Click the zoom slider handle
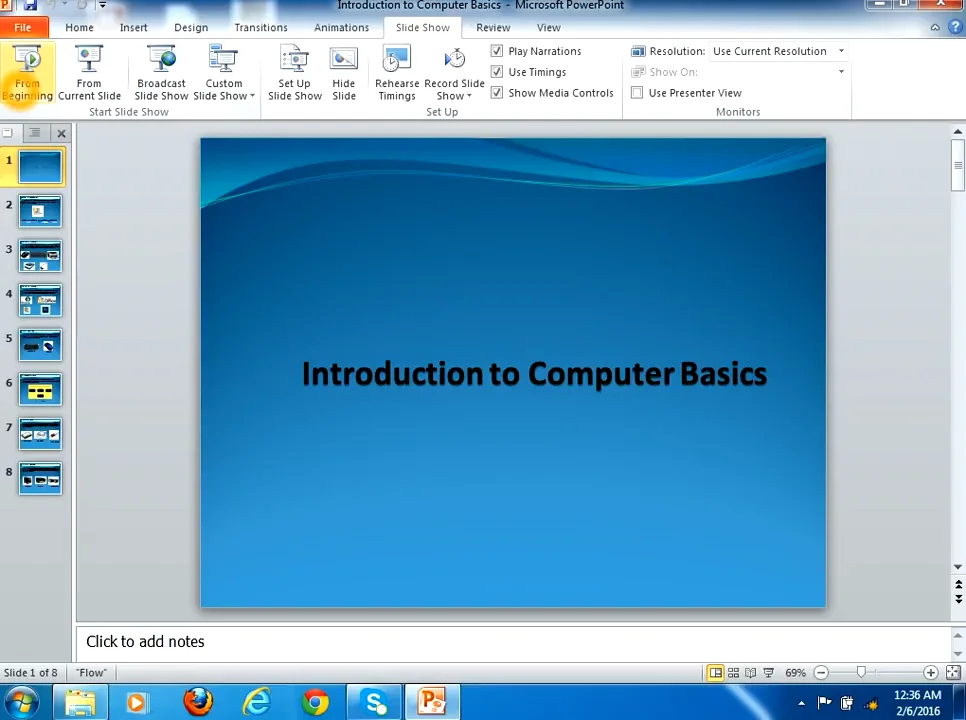The height and width of the screenshot is (720, 966). pos(861,673)
